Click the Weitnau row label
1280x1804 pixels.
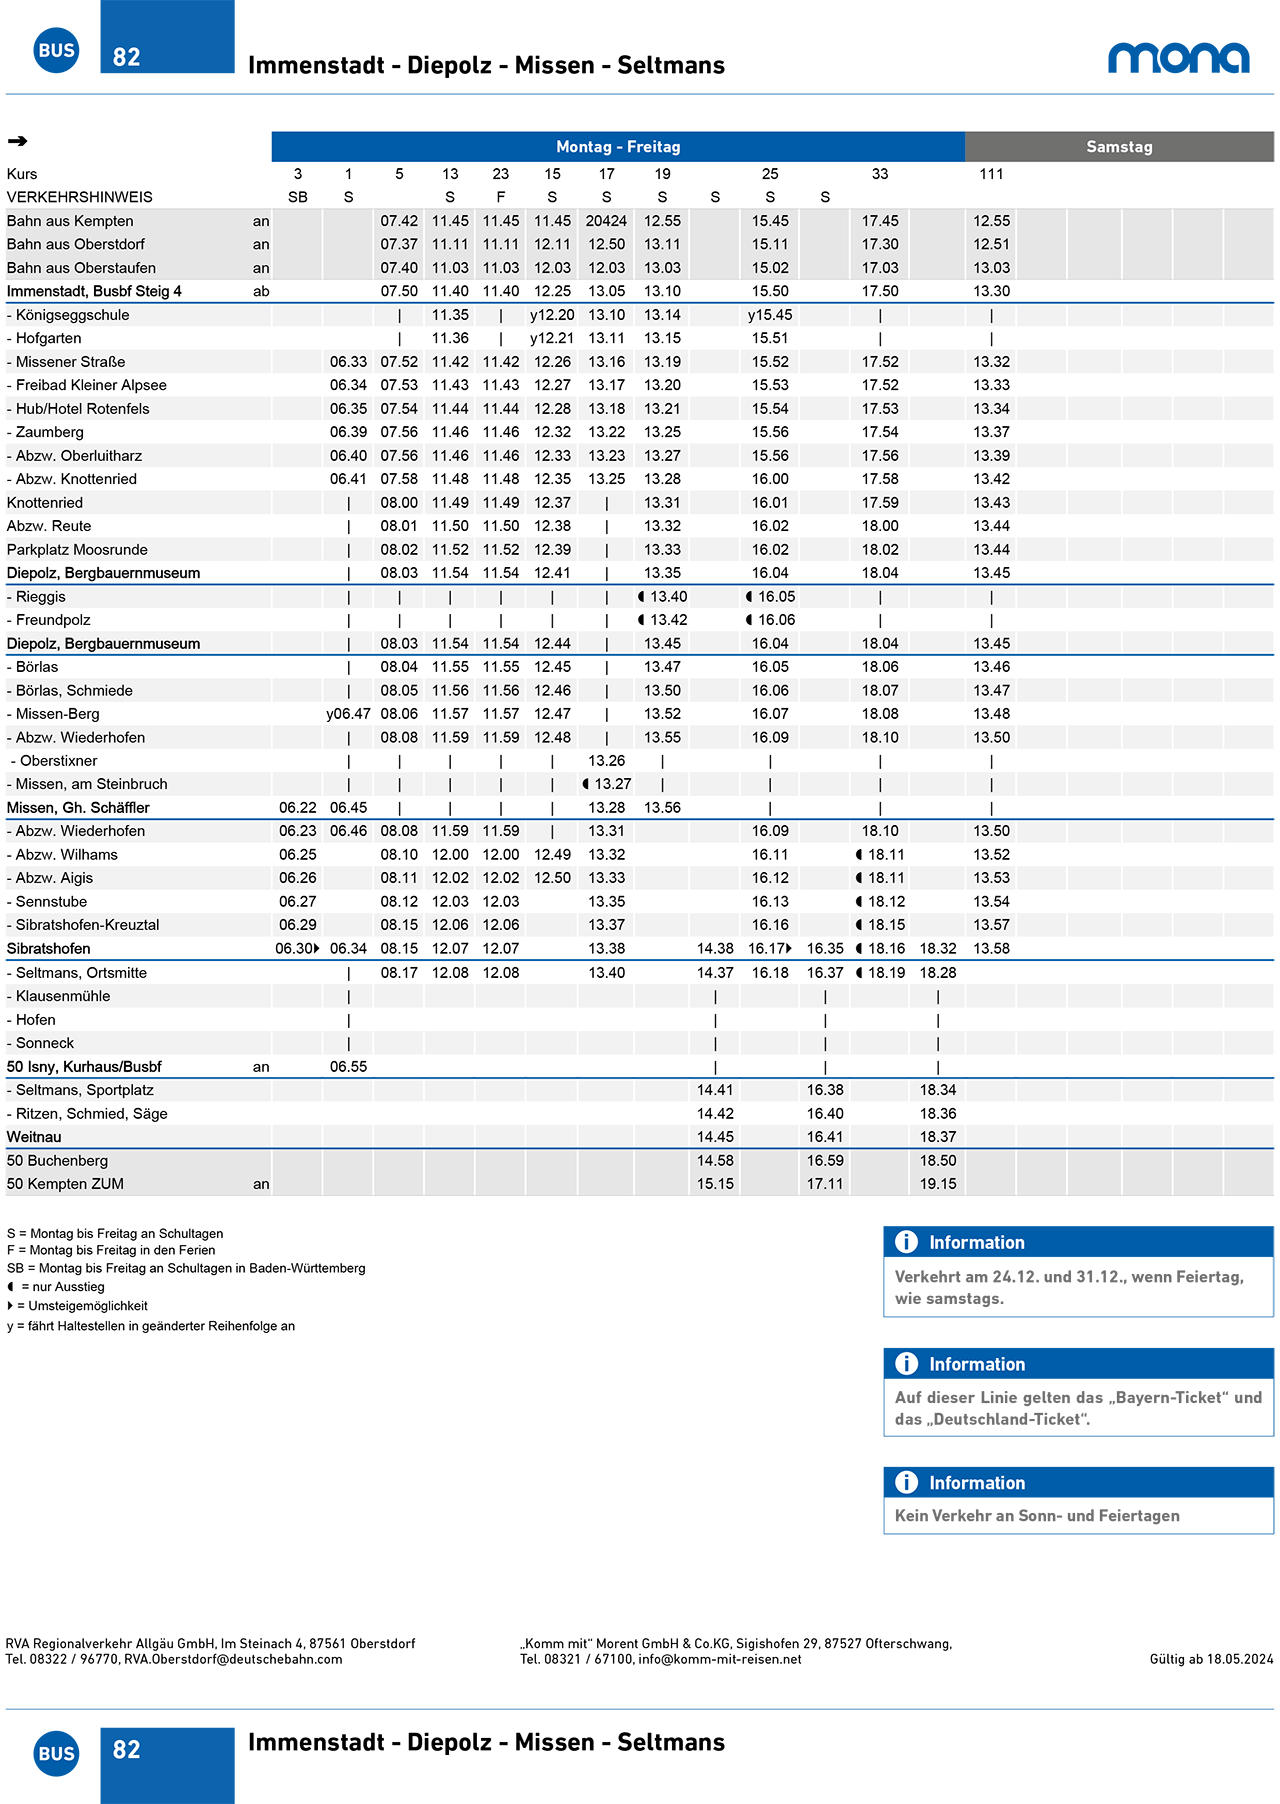pyautogui.click(x=34, y=1137)
